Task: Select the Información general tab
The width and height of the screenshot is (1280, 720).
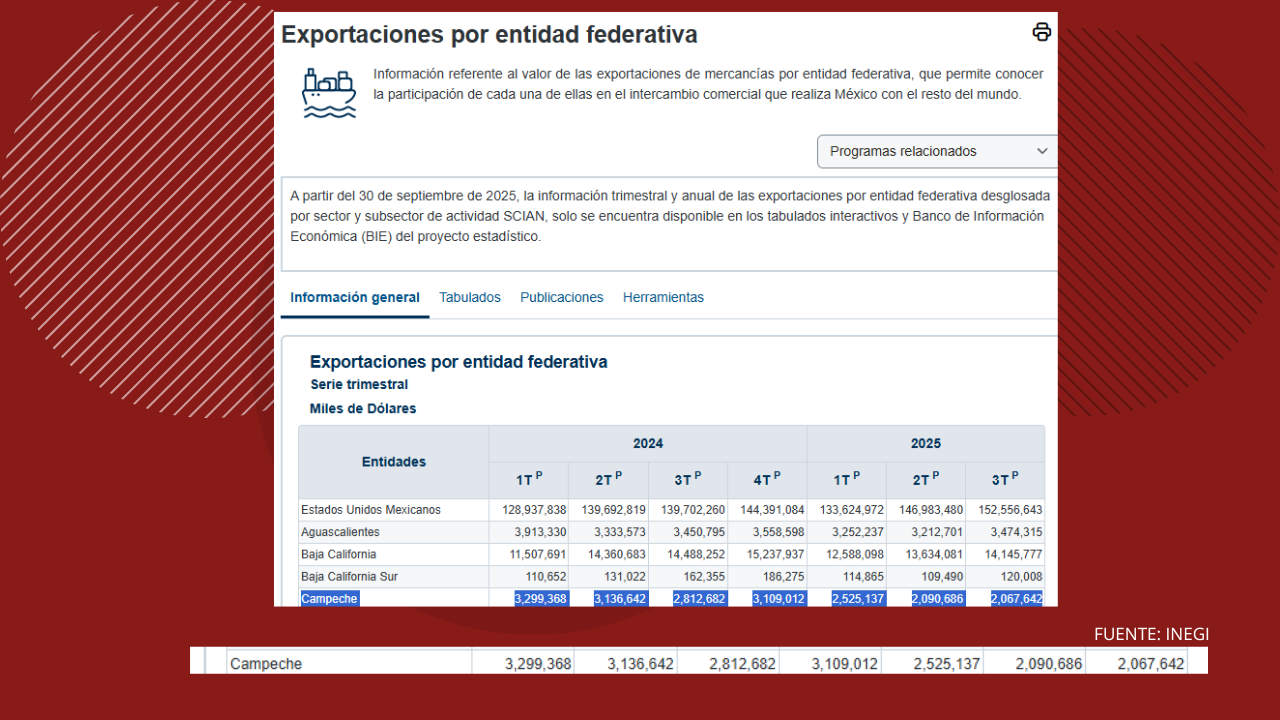Action: (x=355, y=297)
